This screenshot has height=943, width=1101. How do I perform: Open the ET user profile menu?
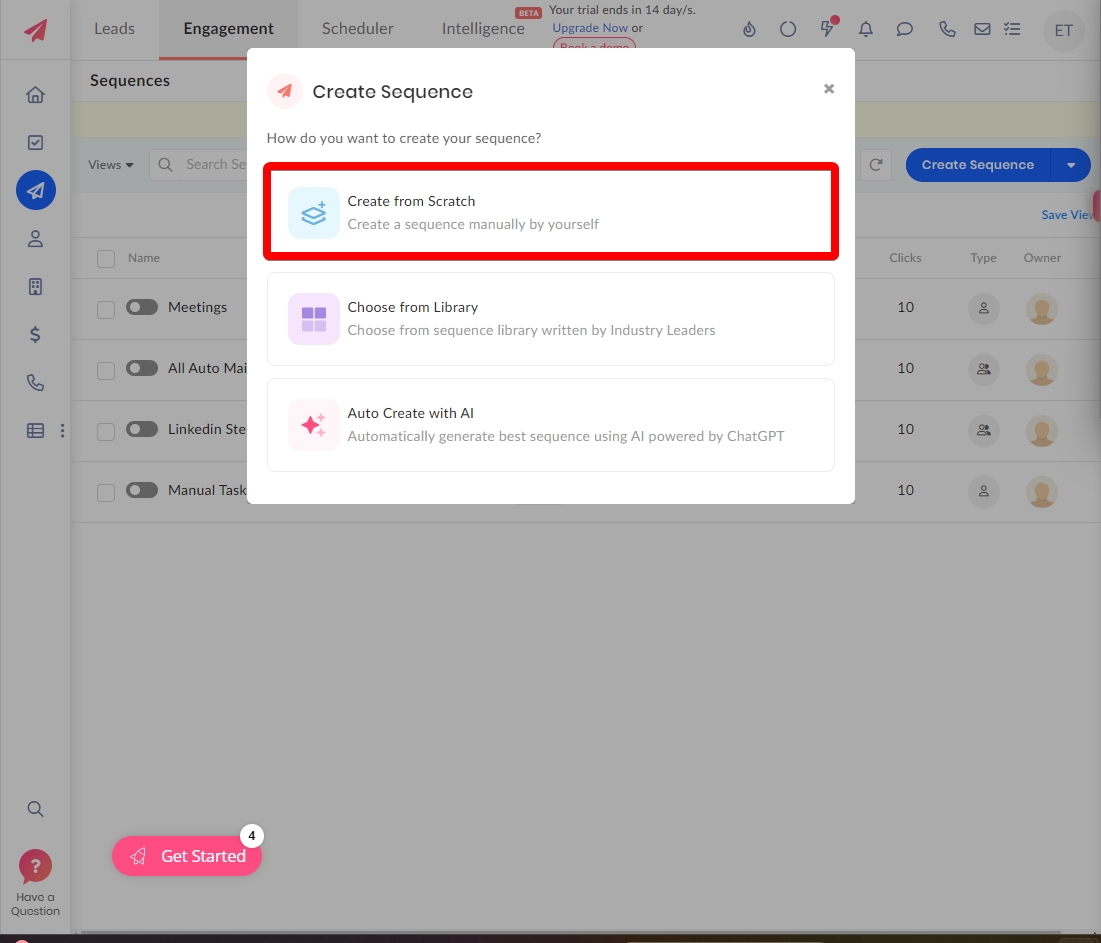[1063, 30]
